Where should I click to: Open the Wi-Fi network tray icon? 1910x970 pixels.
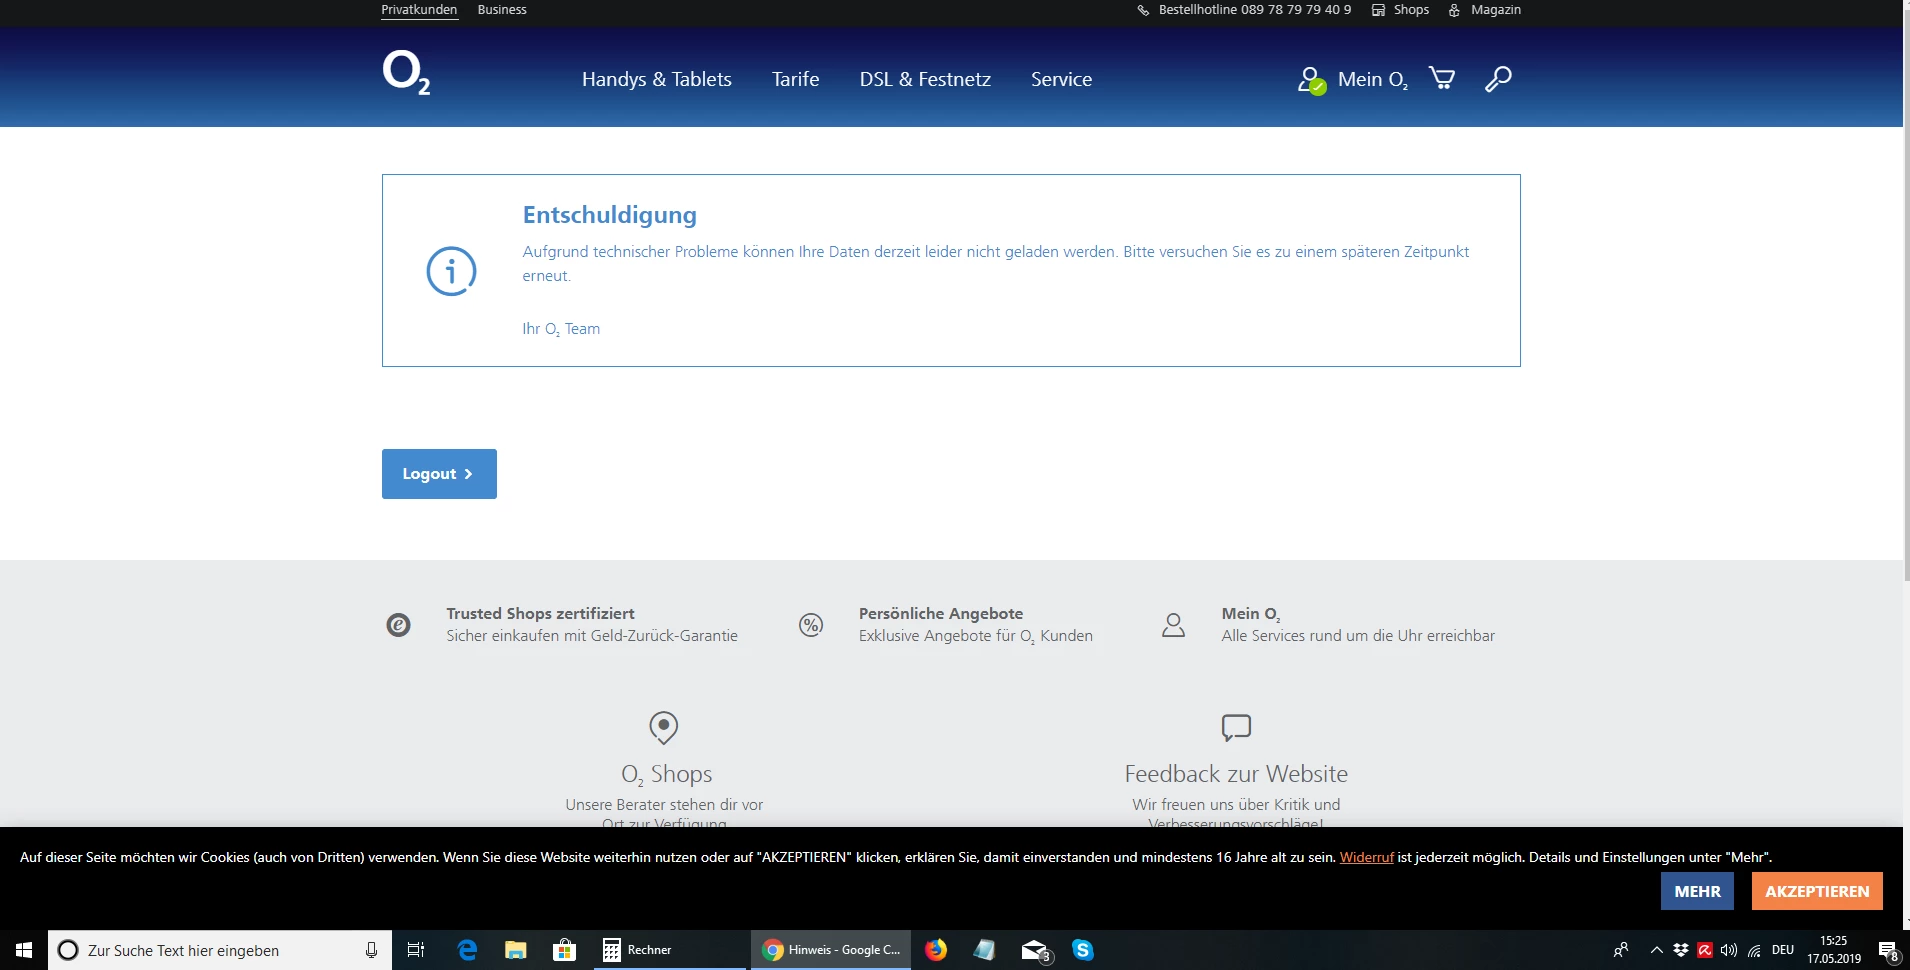(1754, 950)
